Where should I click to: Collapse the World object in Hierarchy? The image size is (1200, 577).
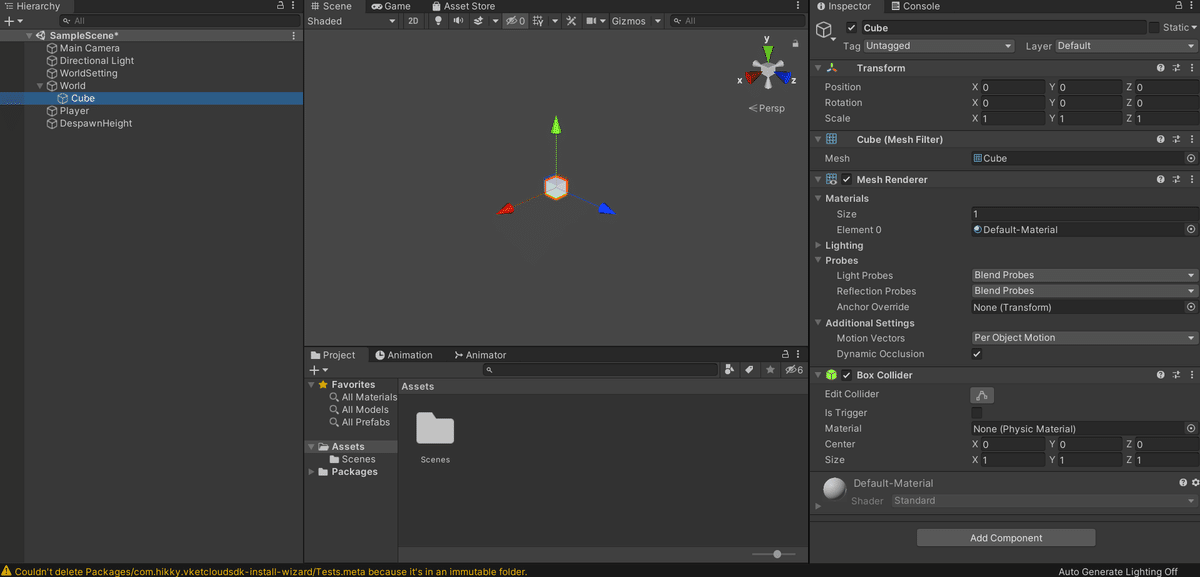[x=40, y=86]
